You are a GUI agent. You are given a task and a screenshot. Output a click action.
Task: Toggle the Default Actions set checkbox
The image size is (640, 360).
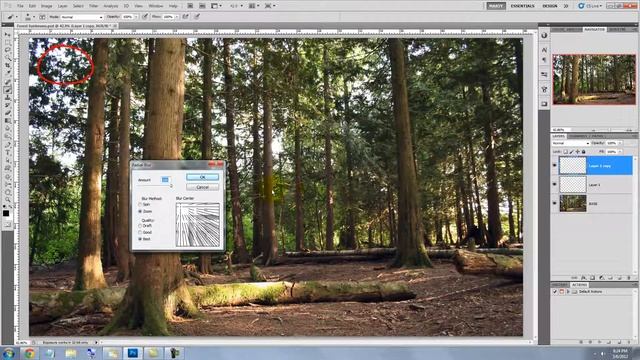coord(554,292)
